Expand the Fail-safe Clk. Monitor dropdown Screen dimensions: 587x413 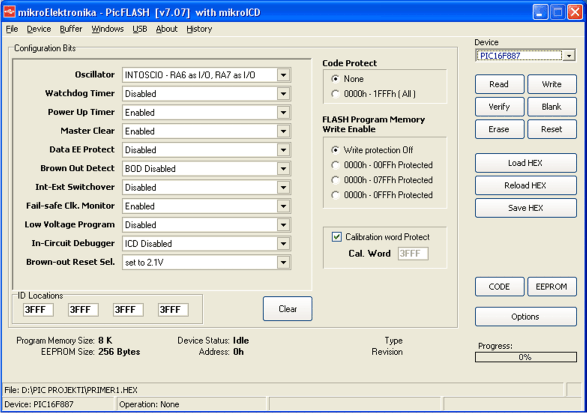[283, 206]
